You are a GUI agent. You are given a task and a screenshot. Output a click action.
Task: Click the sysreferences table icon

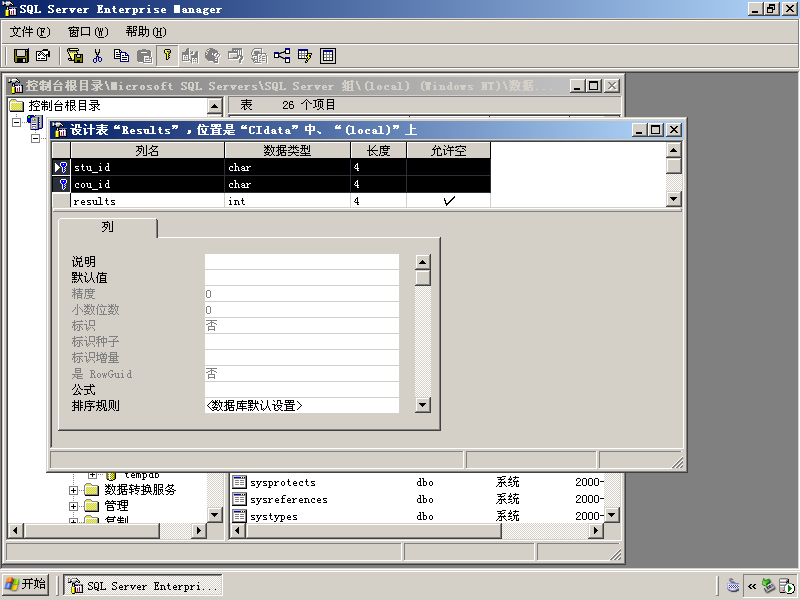(239, 499)
